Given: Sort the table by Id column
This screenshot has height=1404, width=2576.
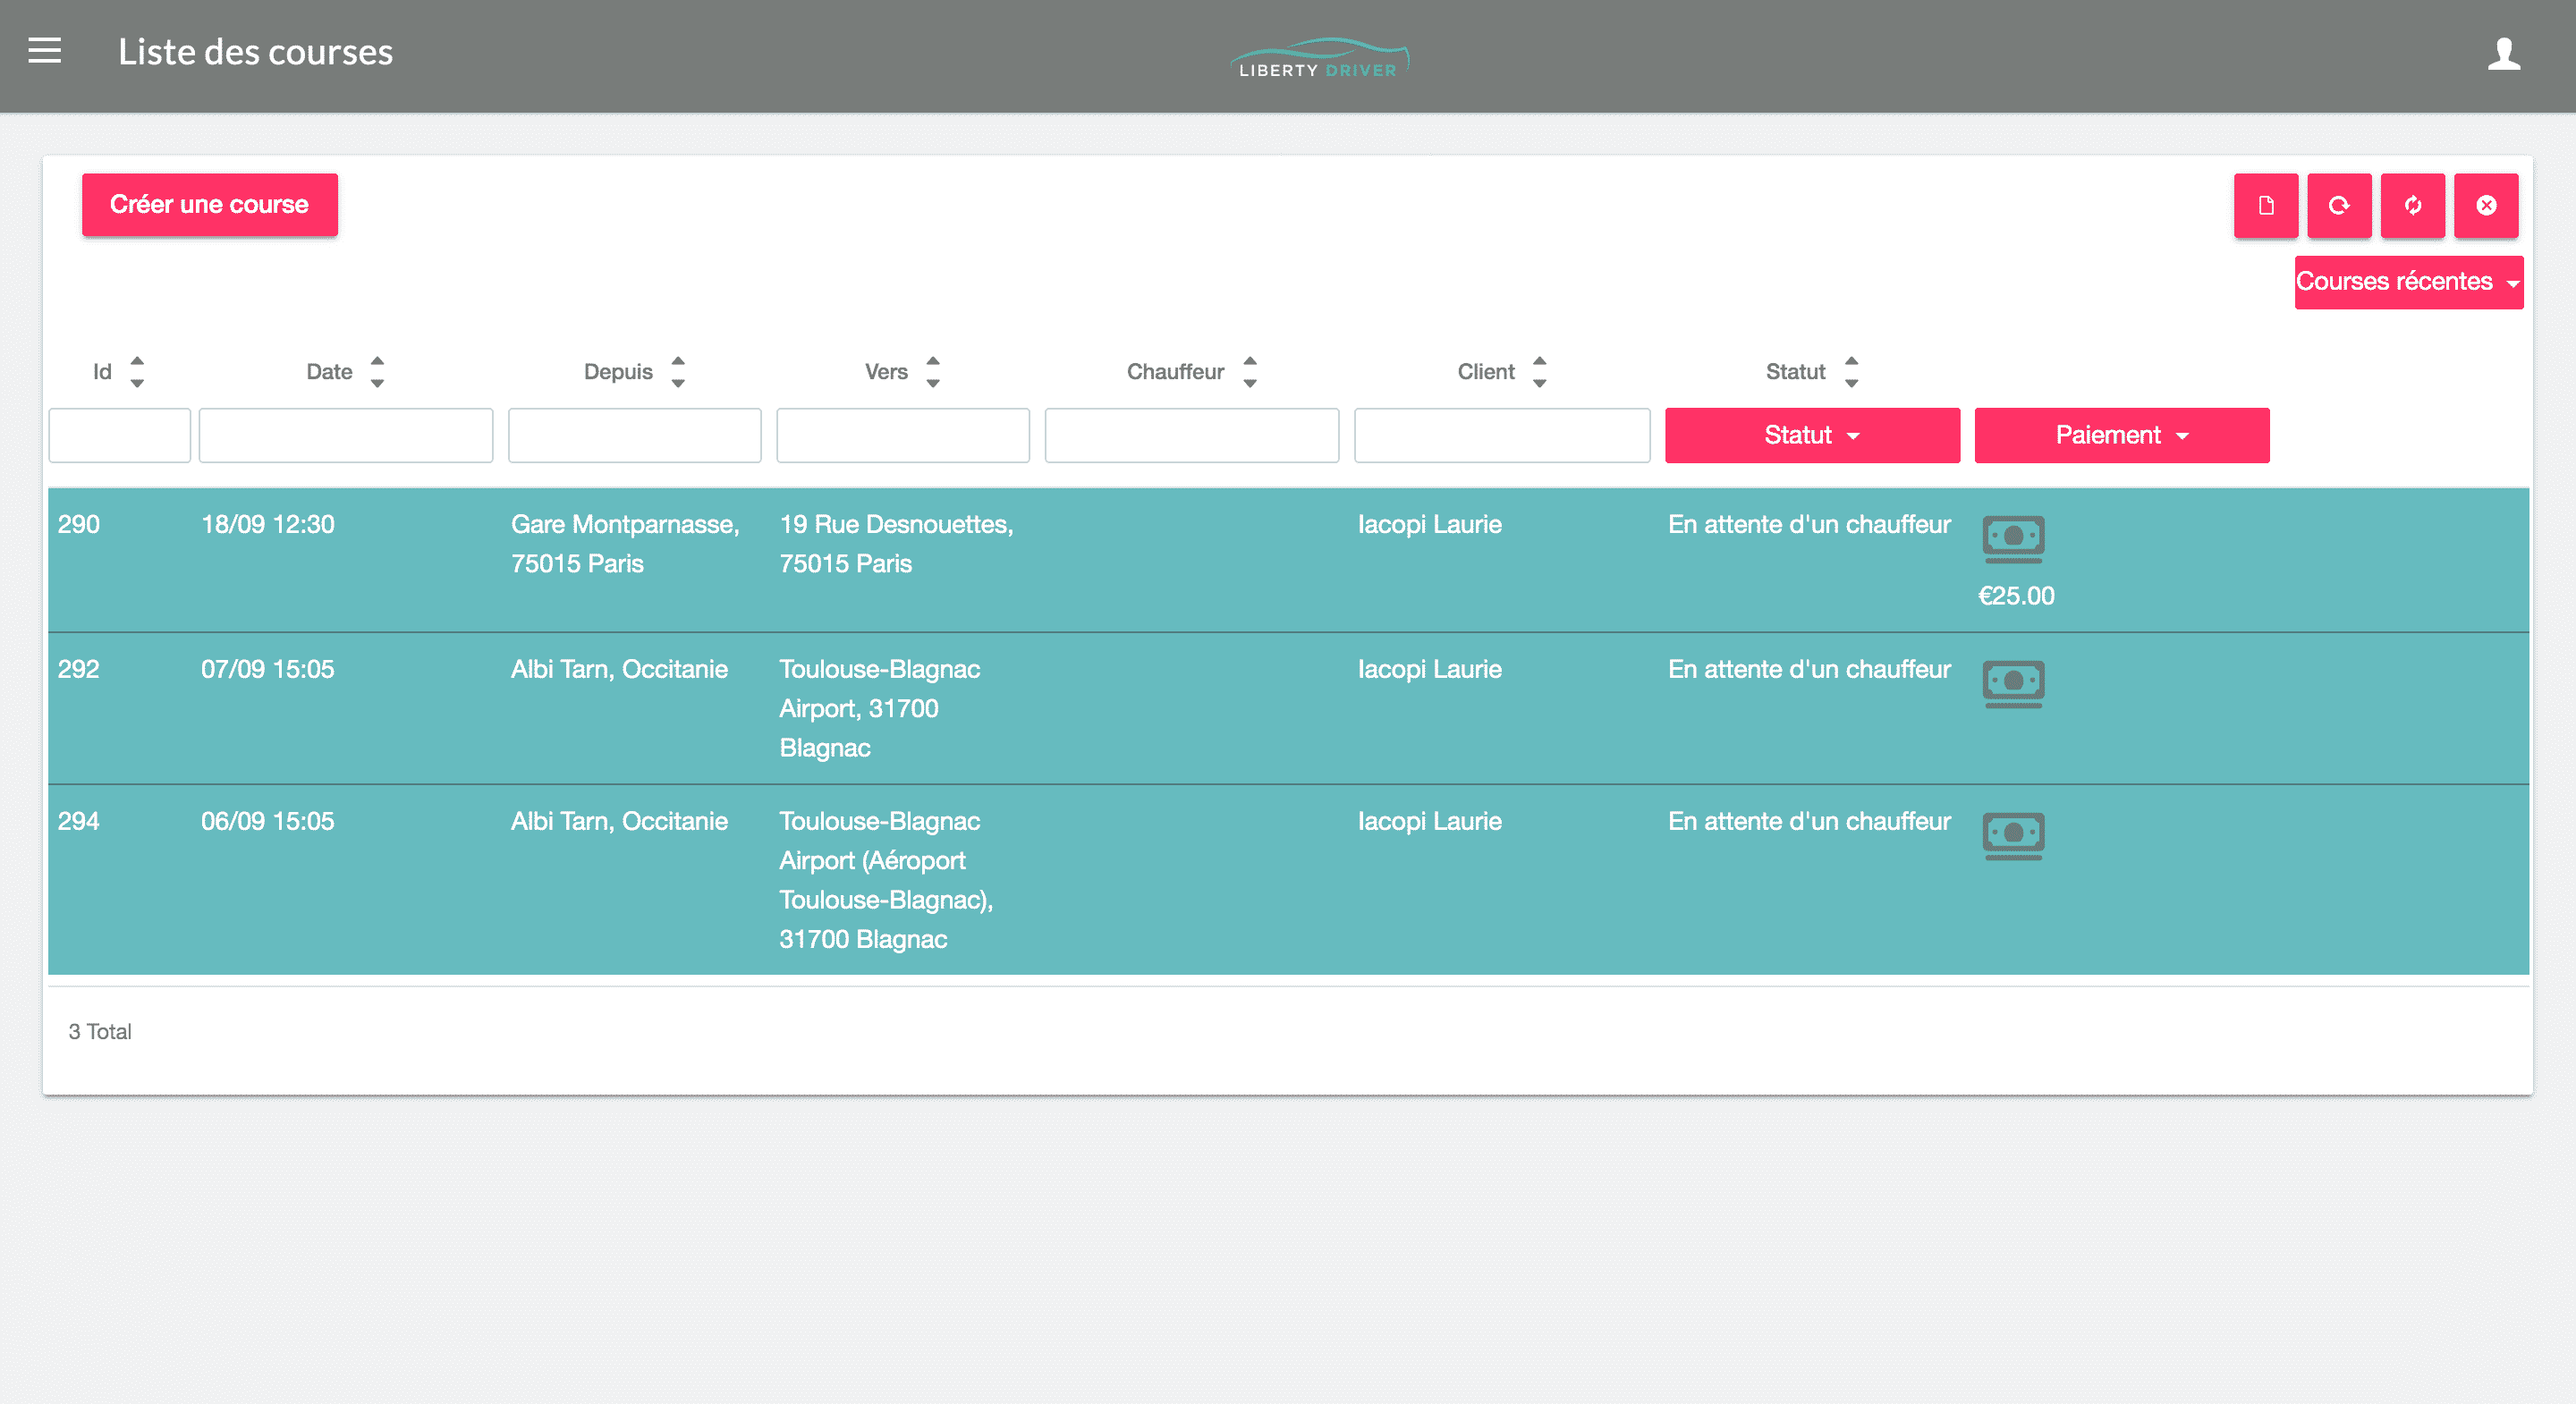Looking at the screenshot, I should point(137,372).
